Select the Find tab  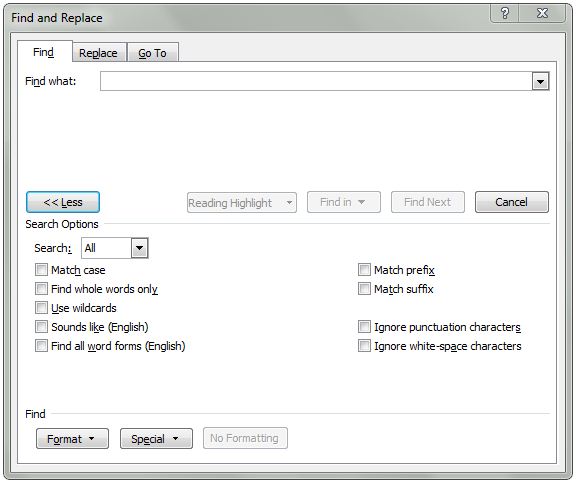pyautogui.click(x=43, y=52)
